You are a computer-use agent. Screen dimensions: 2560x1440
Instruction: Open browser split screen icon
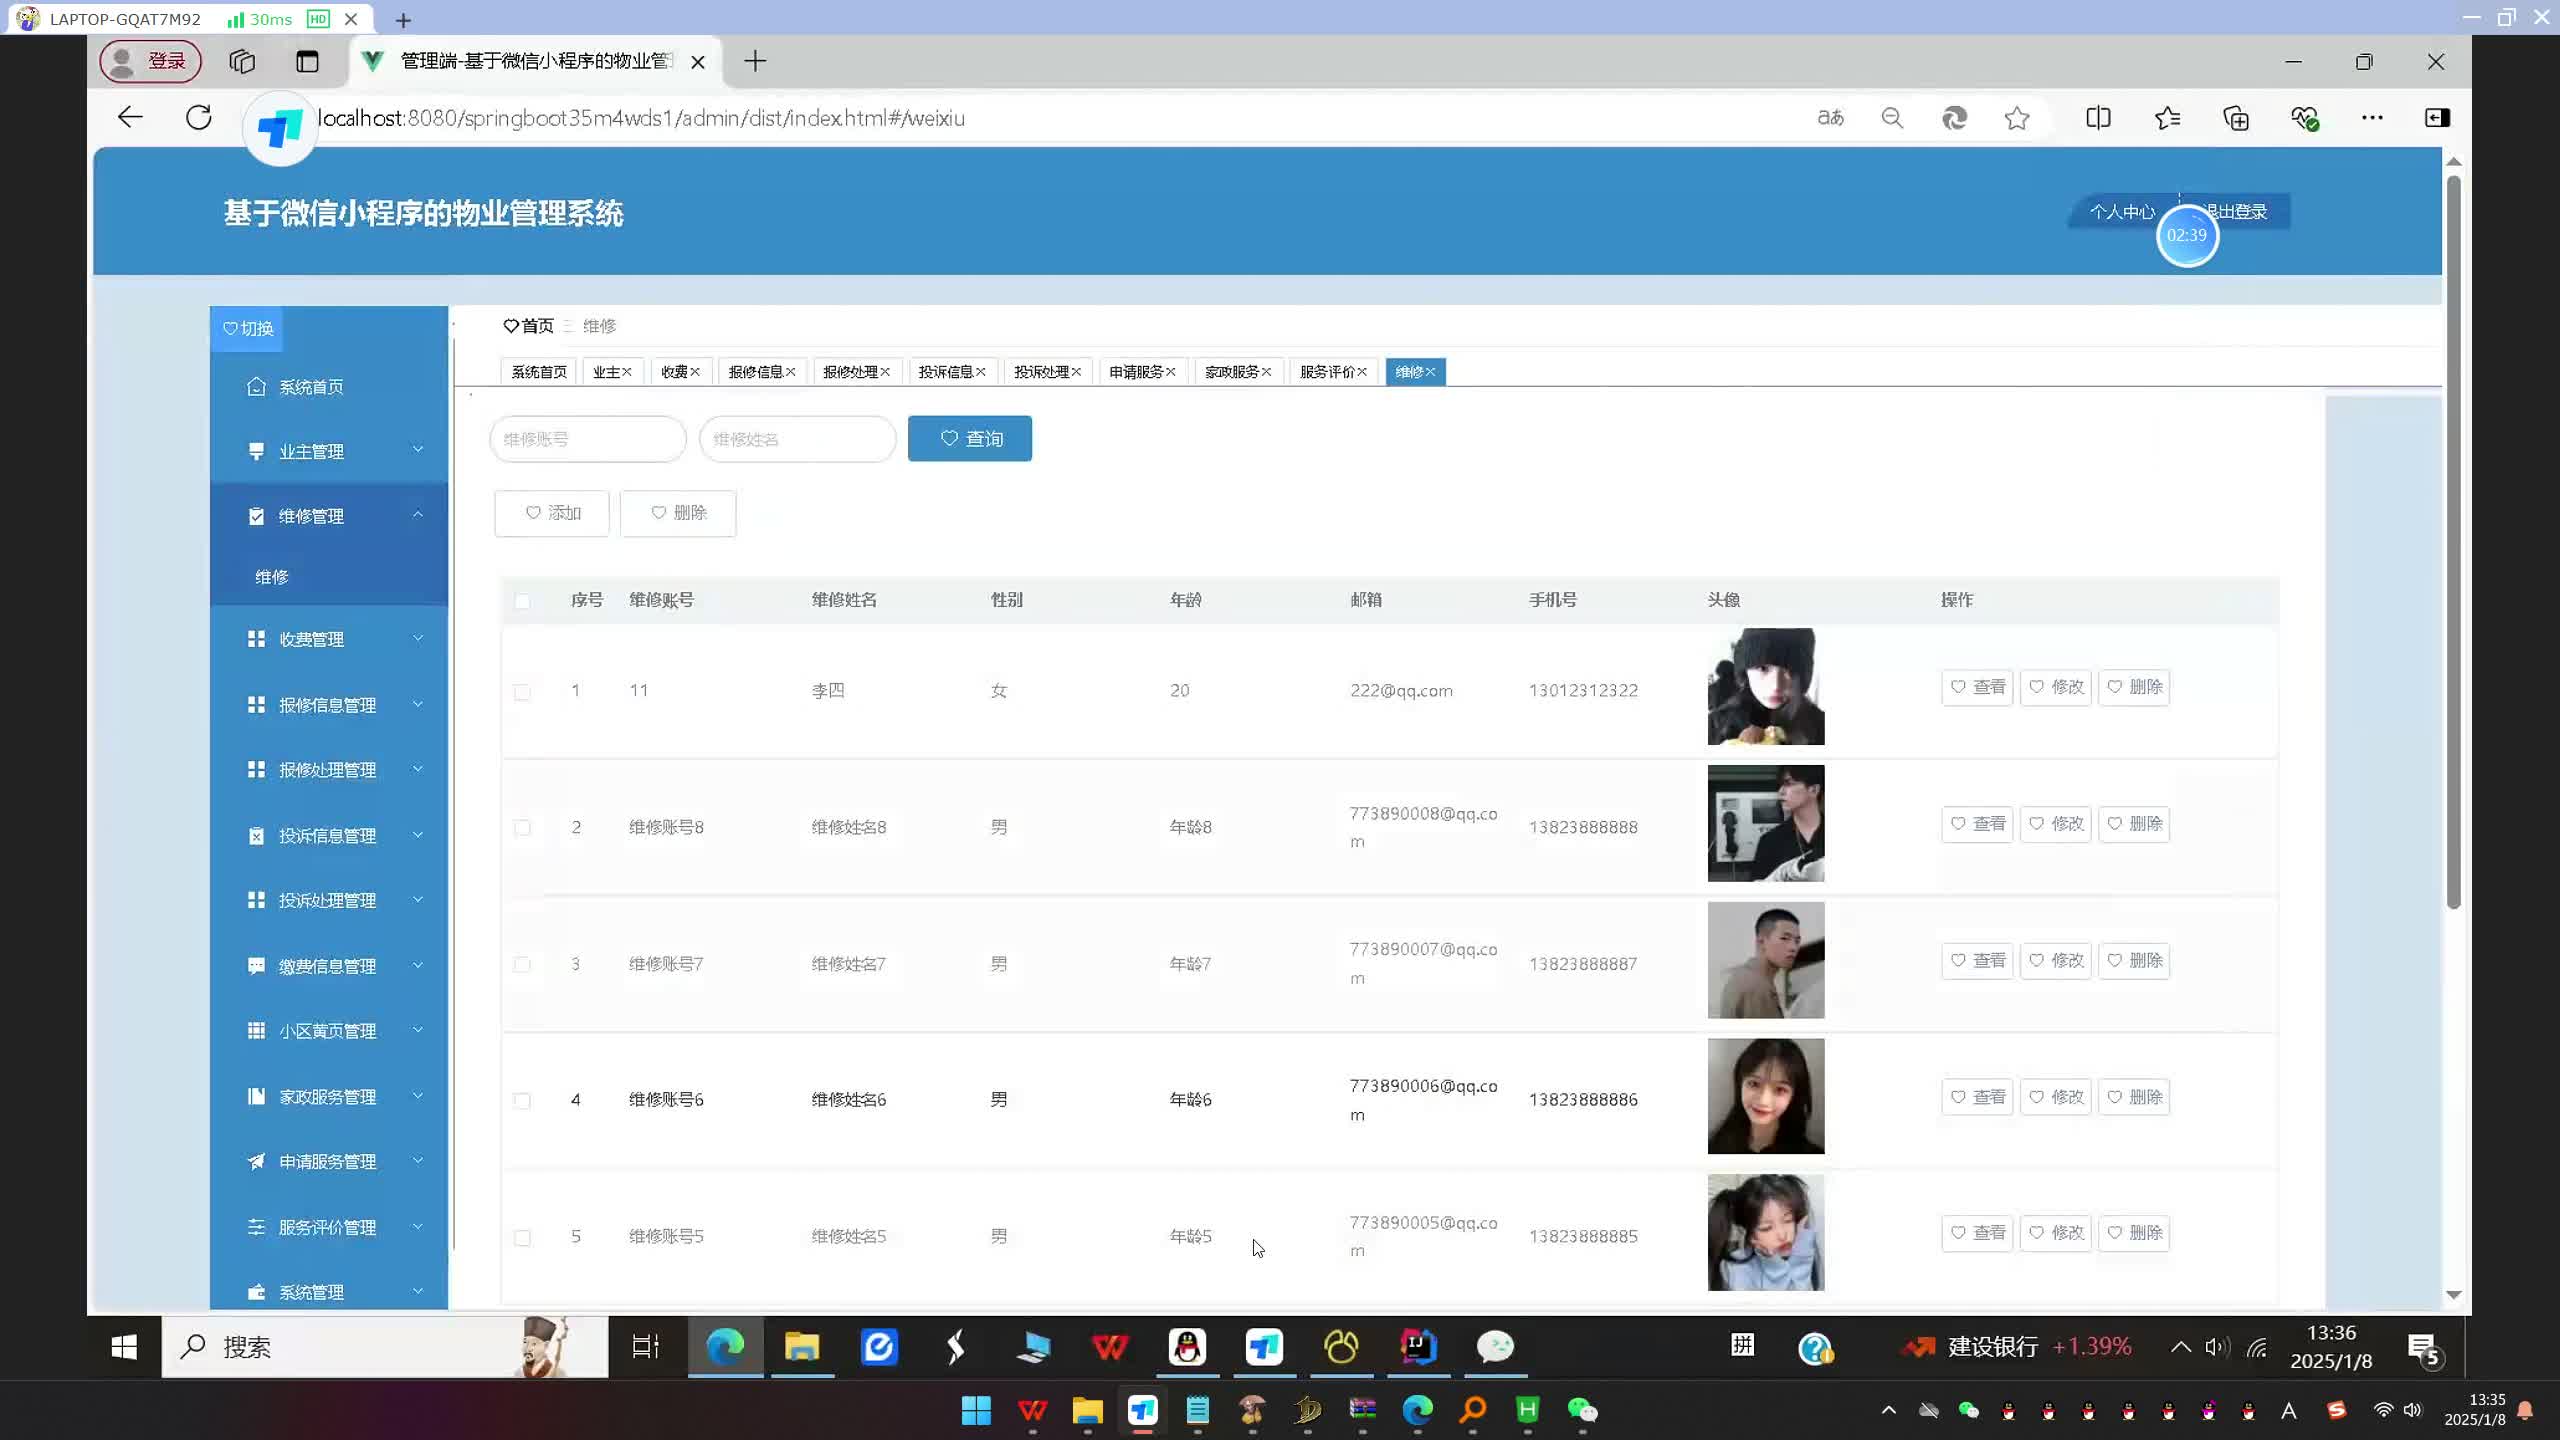(x=2098, y=118)
